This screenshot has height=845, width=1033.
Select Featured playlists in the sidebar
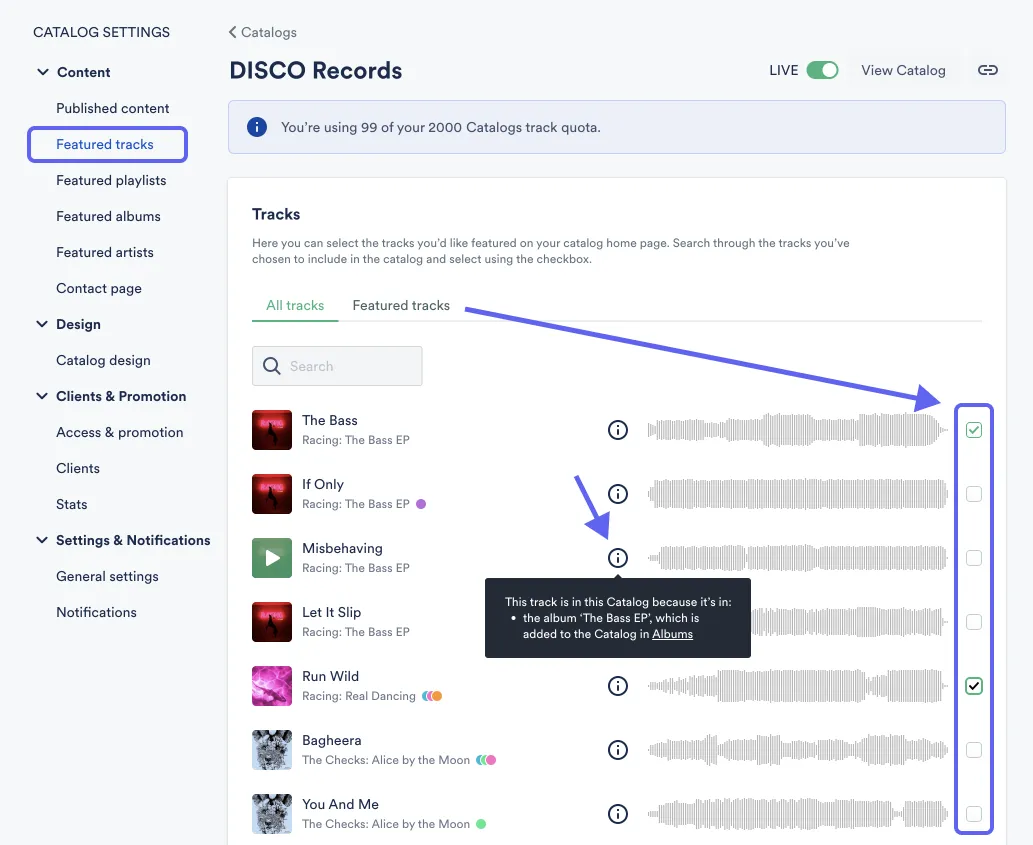(111, 180)
